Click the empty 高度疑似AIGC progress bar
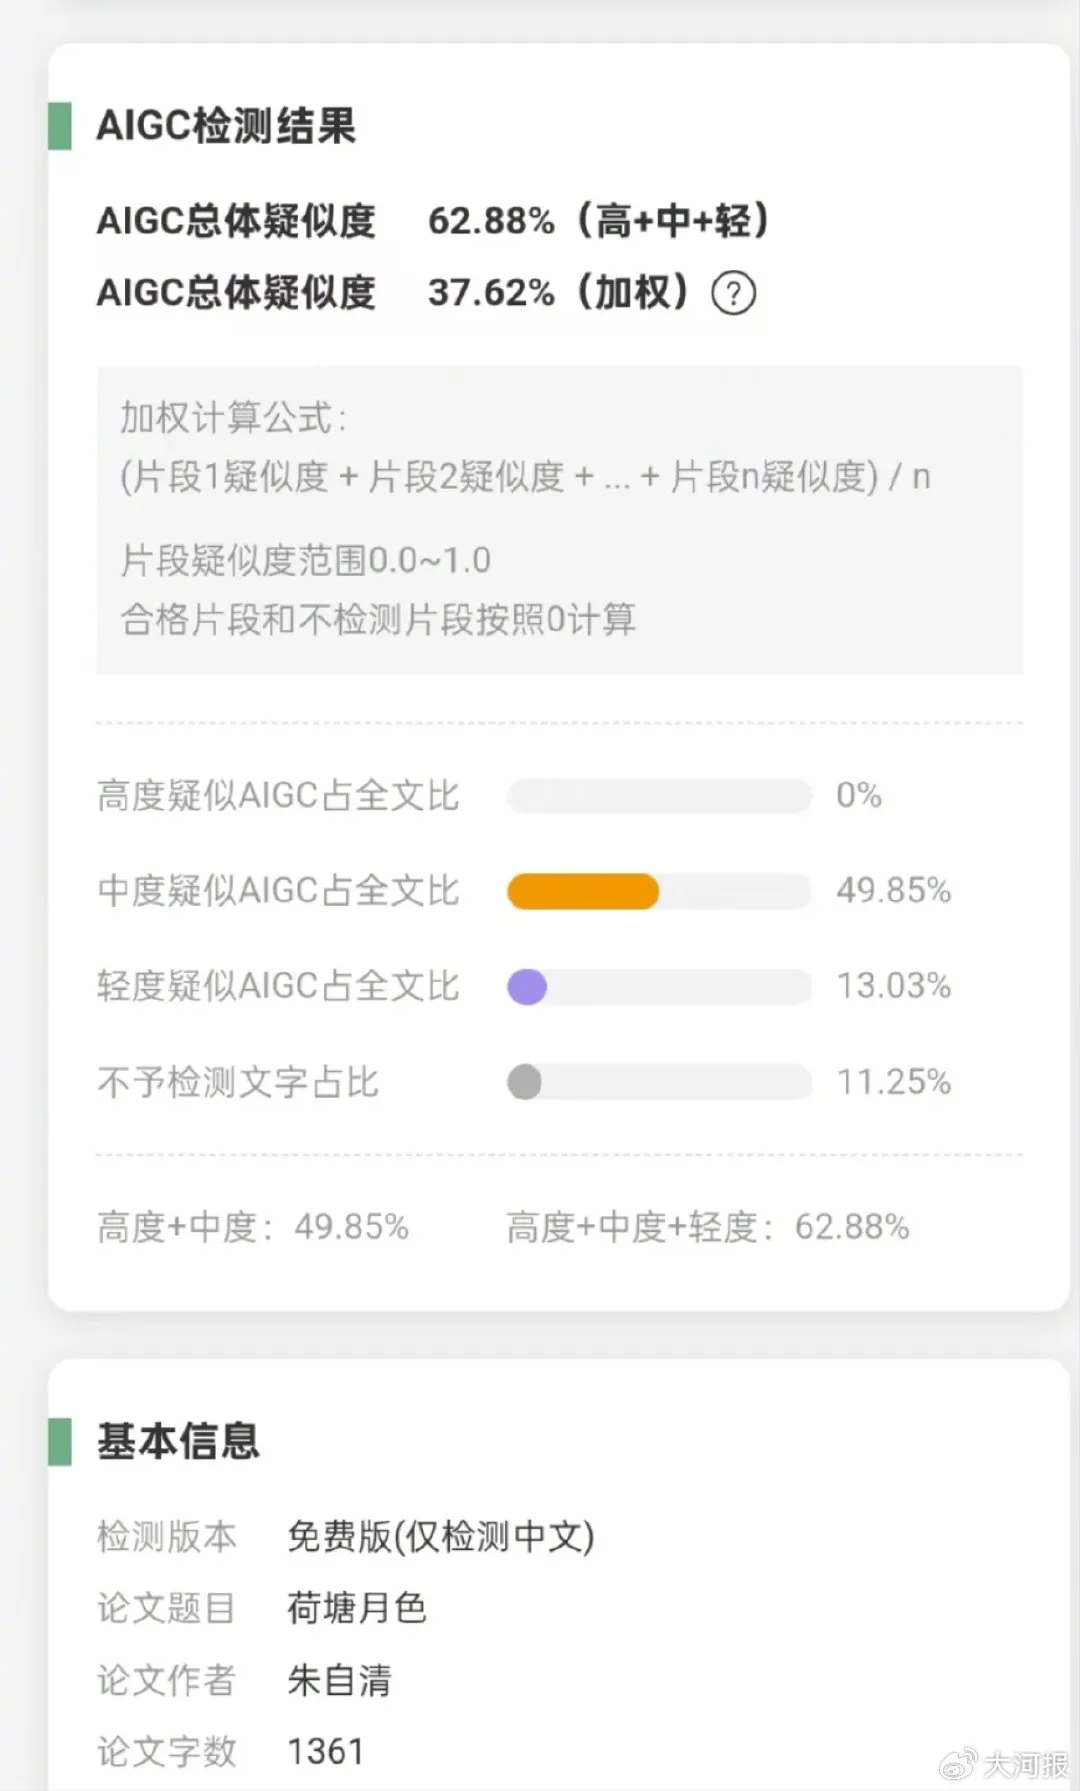Screen dimensions: 1080x1791 coord(659,796)
